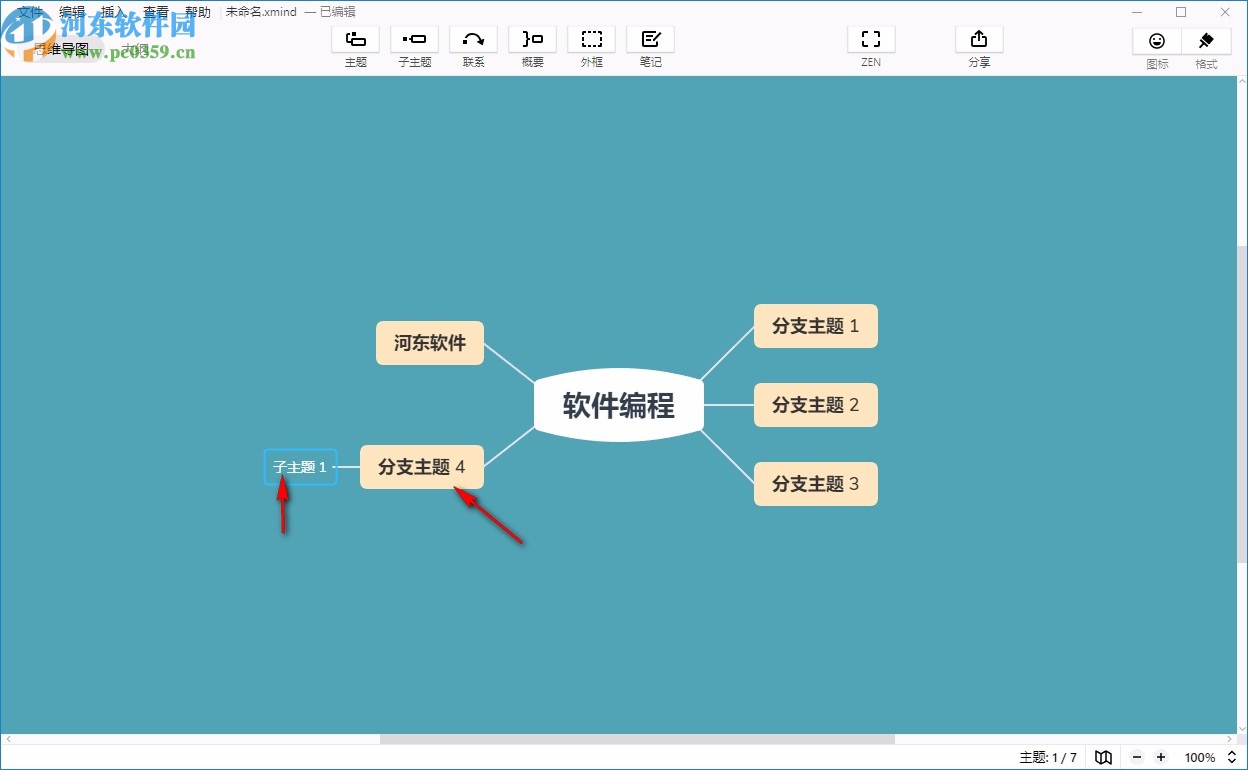The image size is (1248, 770).
Task: Add a 概要 (Summary) to the map
Action: coord(532,45)
